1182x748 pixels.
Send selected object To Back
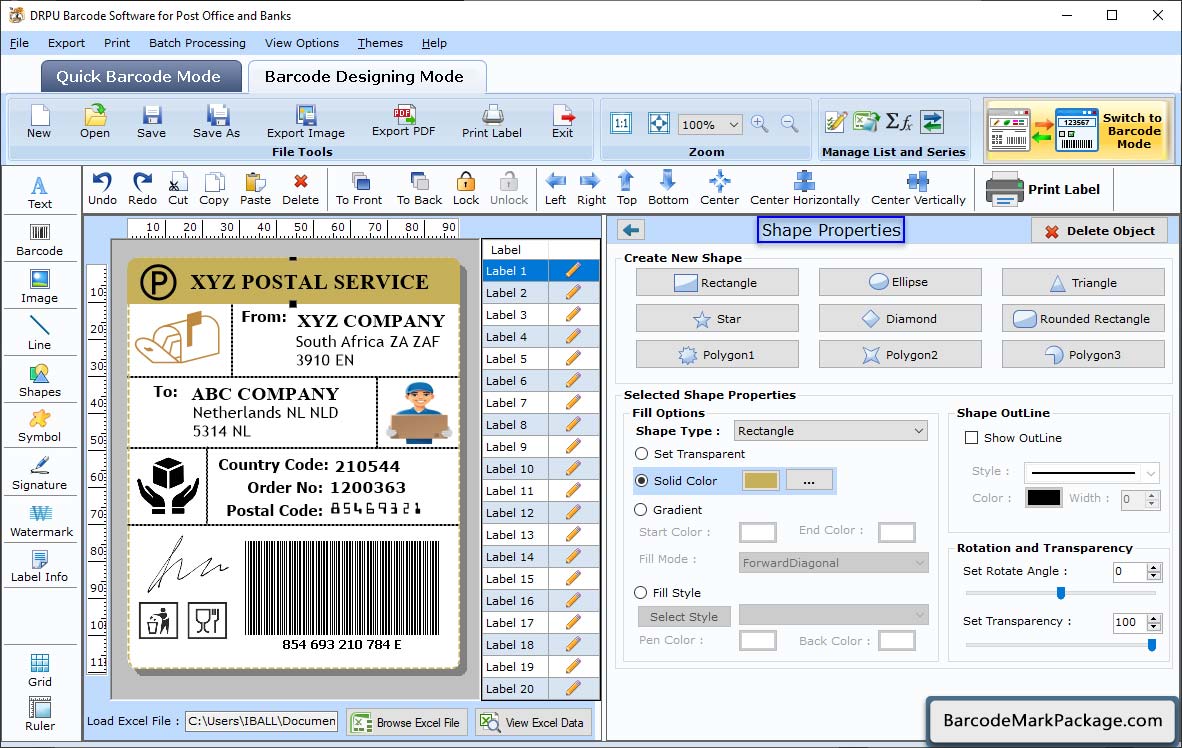(419, 189)
